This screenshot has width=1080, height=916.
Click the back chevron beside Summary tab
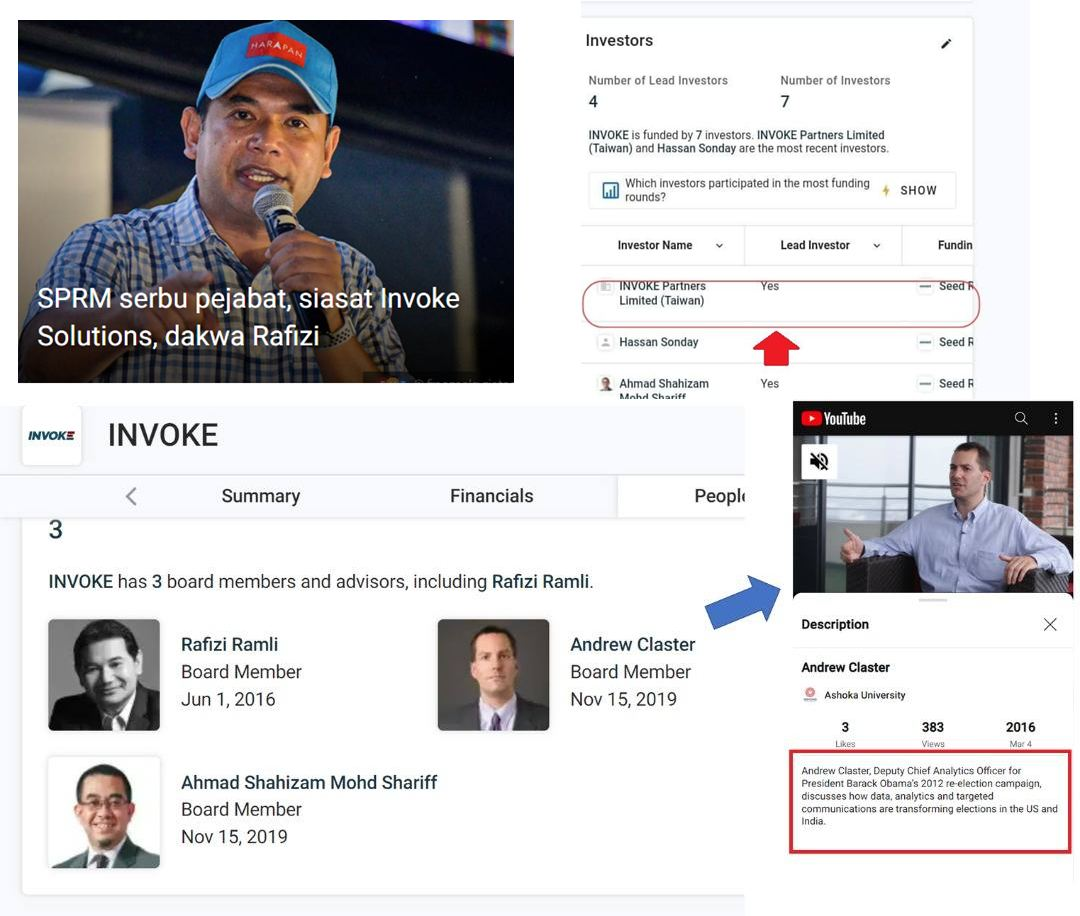(132, 496)
